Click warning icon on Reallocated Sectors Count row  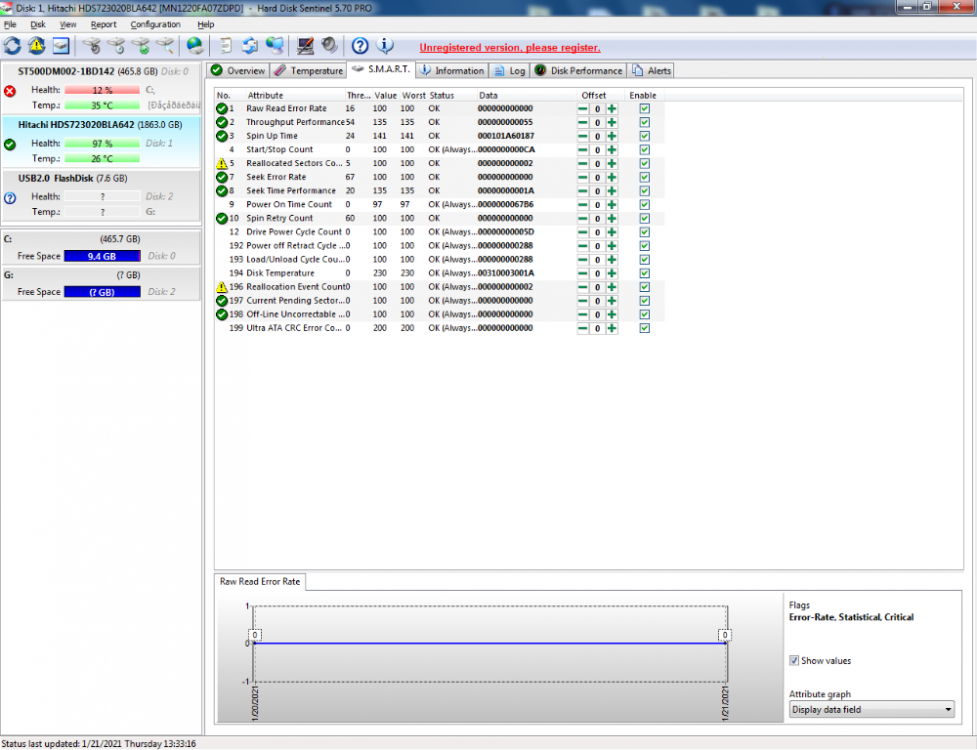tap(221, 163)
